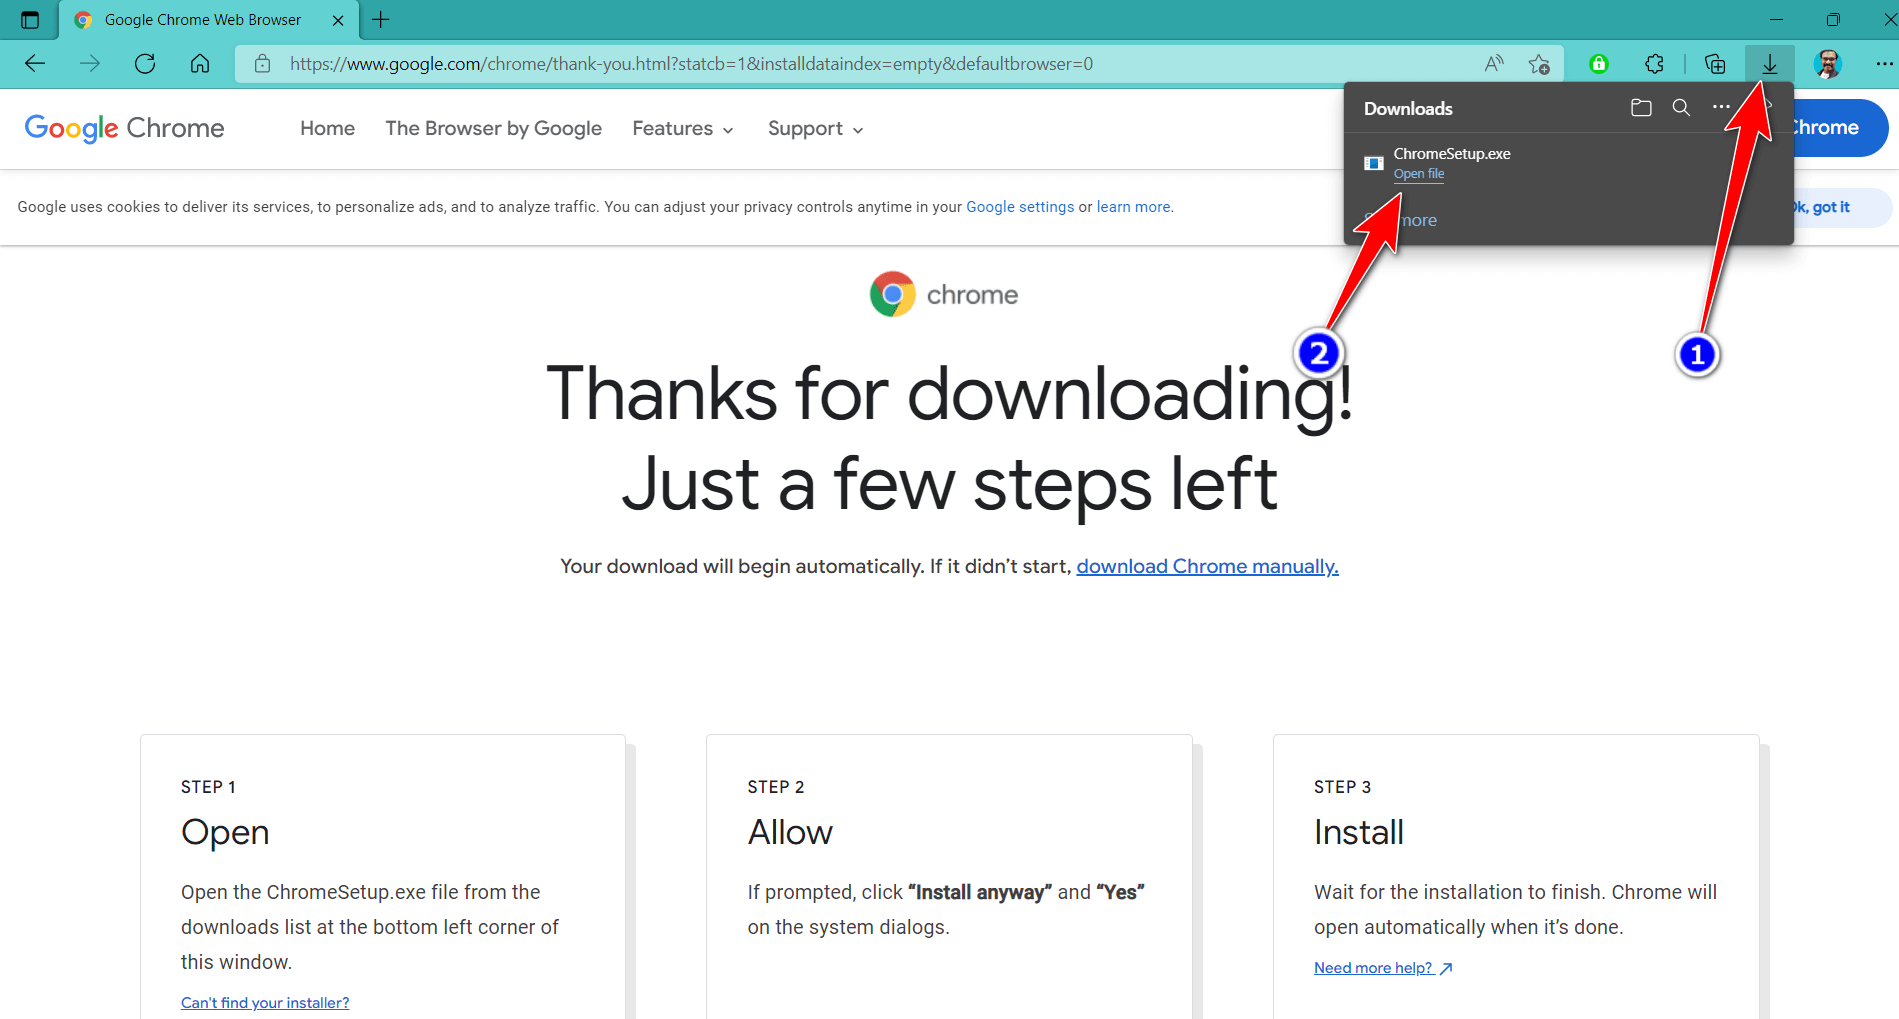The height and width of the screenshot is (1019, 1899).
Task: Start Read aloud from the address bar
Action: coord(1494,63)
